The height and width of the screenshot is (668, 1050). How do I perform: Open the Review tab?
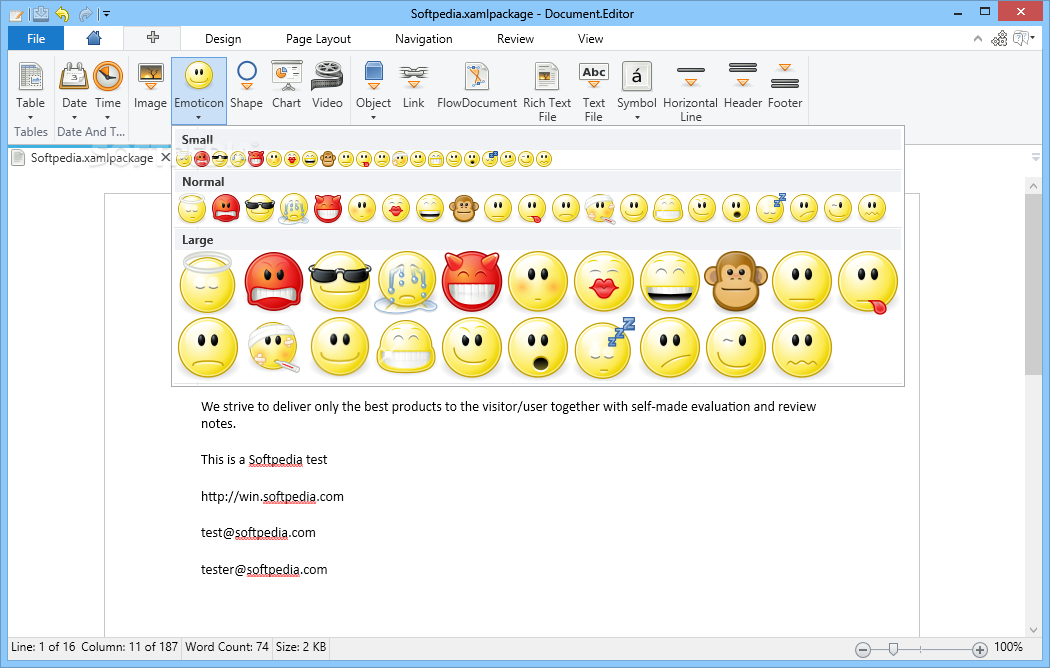516,39
